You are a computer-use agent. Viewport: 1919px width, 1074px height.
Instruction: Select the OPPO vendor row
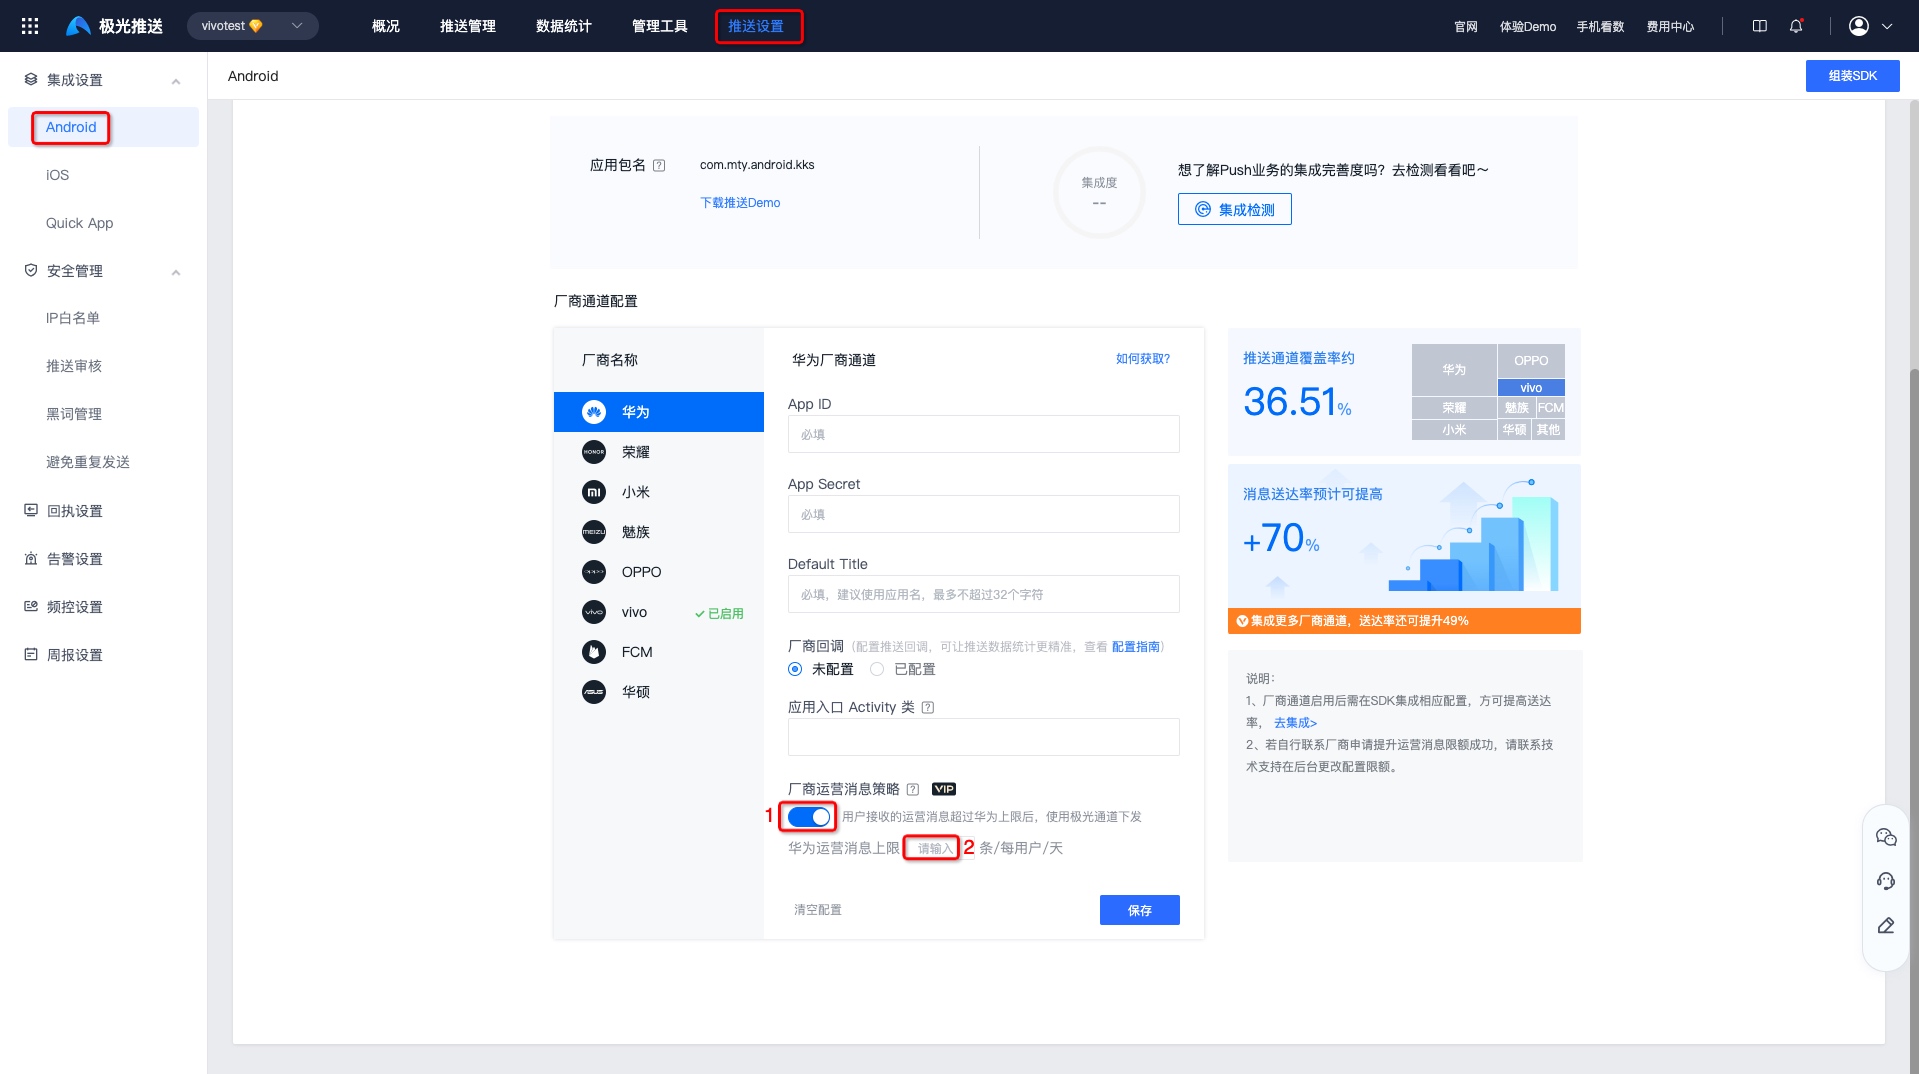[659, 572]
